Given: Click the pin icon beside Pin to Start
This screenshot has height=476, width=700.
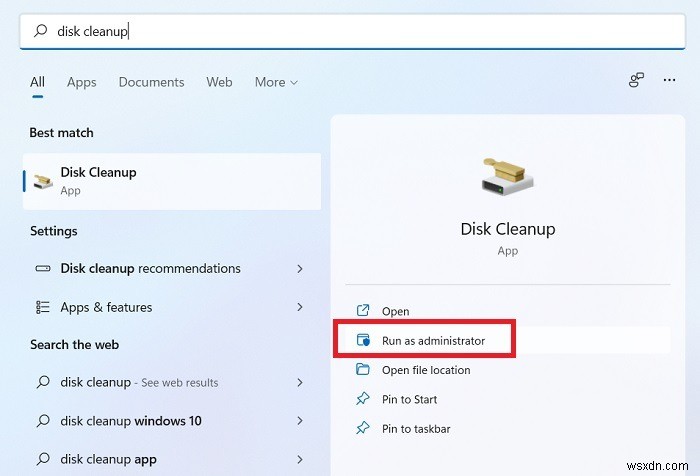Looking at the screenshot, I should pos(363,399).
